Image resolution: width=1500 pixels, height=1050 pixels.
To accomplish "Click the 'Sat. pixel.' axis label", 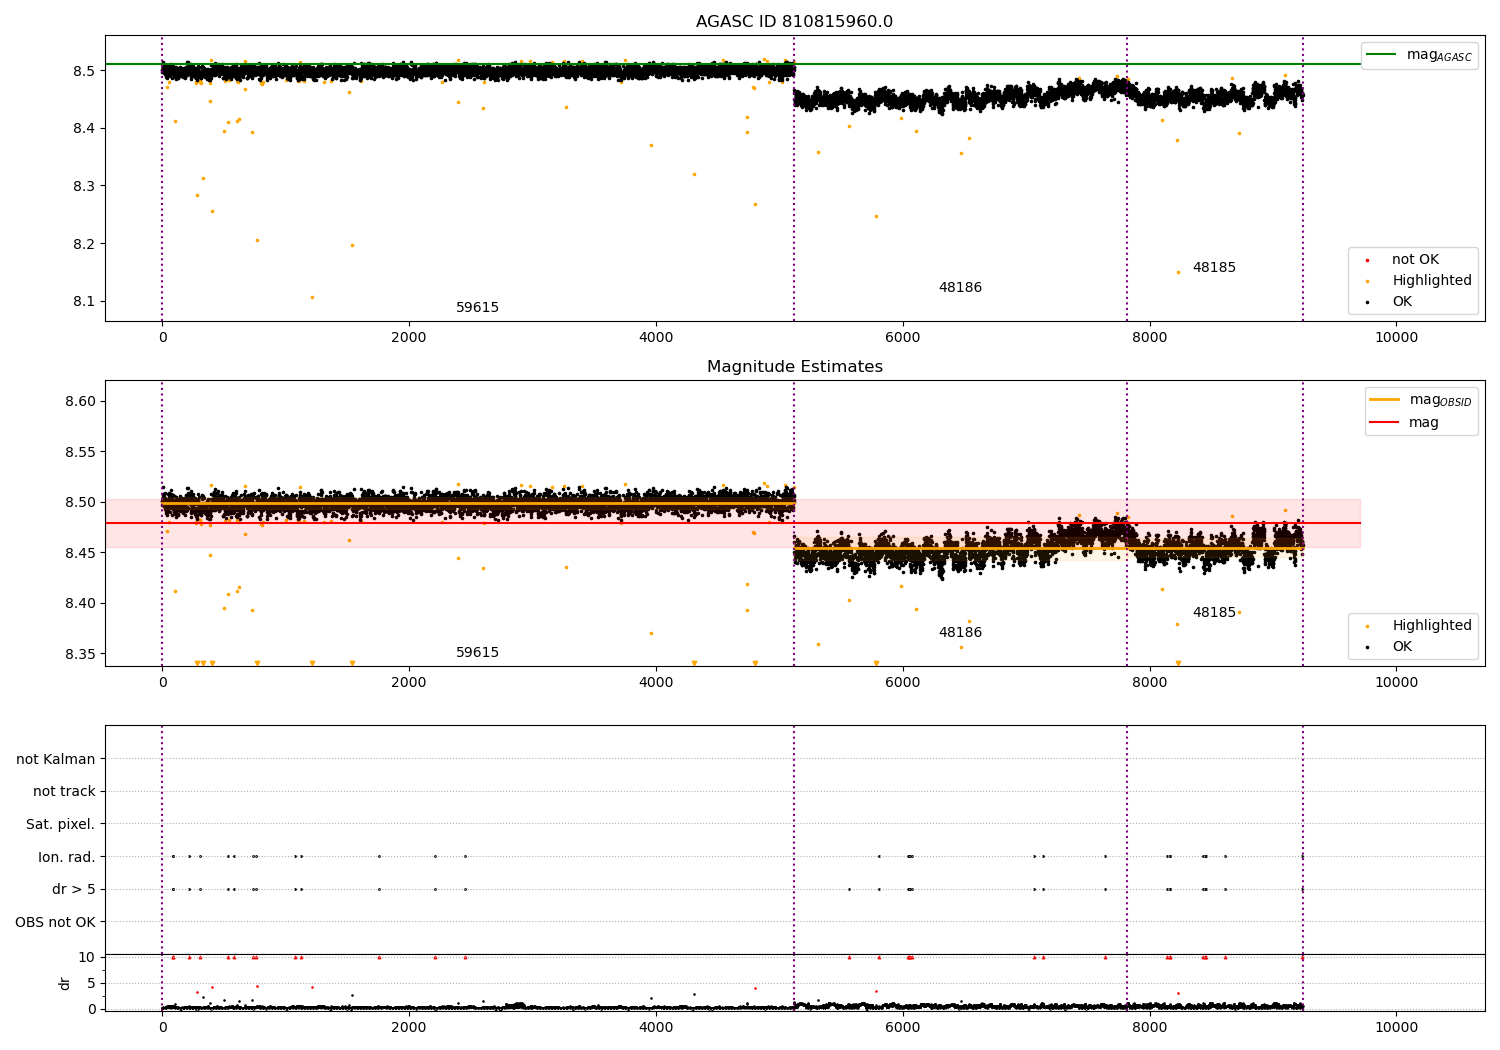I will click(x=61, y=825).
